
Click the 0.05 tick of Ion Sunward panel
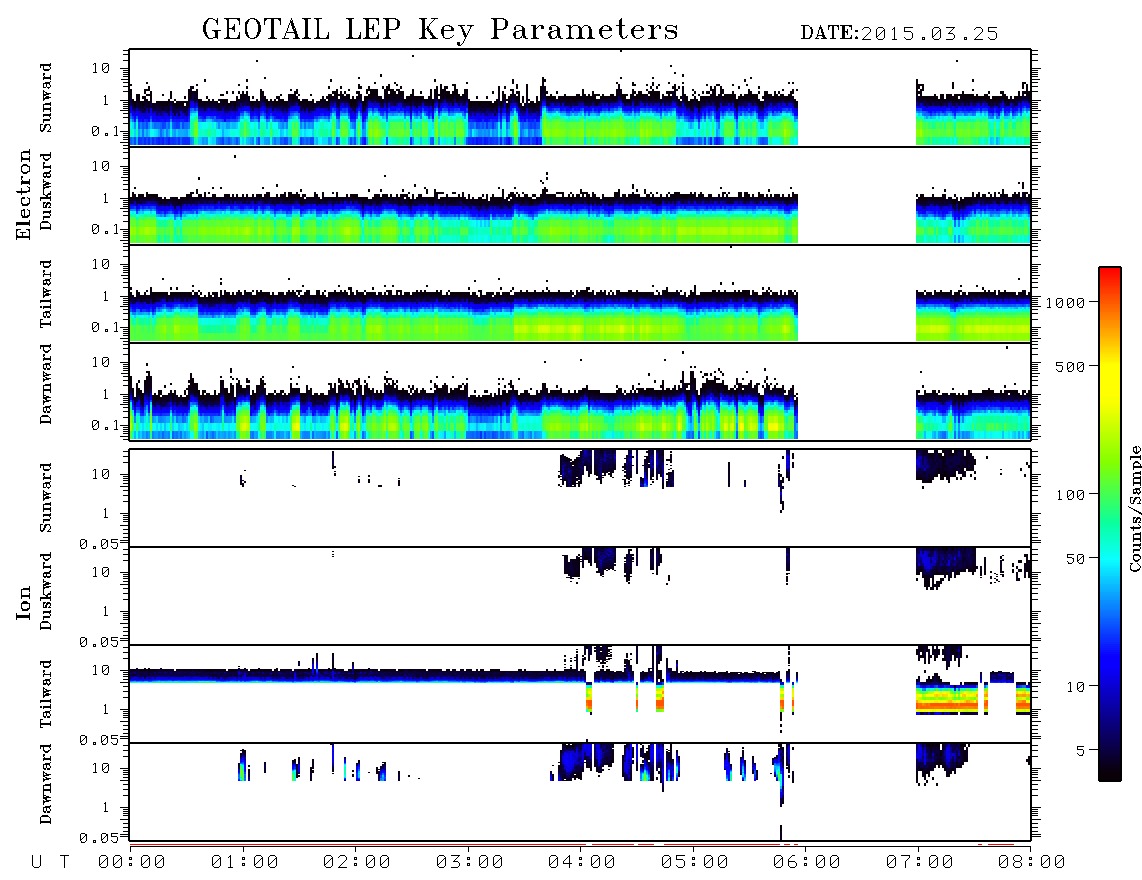(x=98, y=543)
